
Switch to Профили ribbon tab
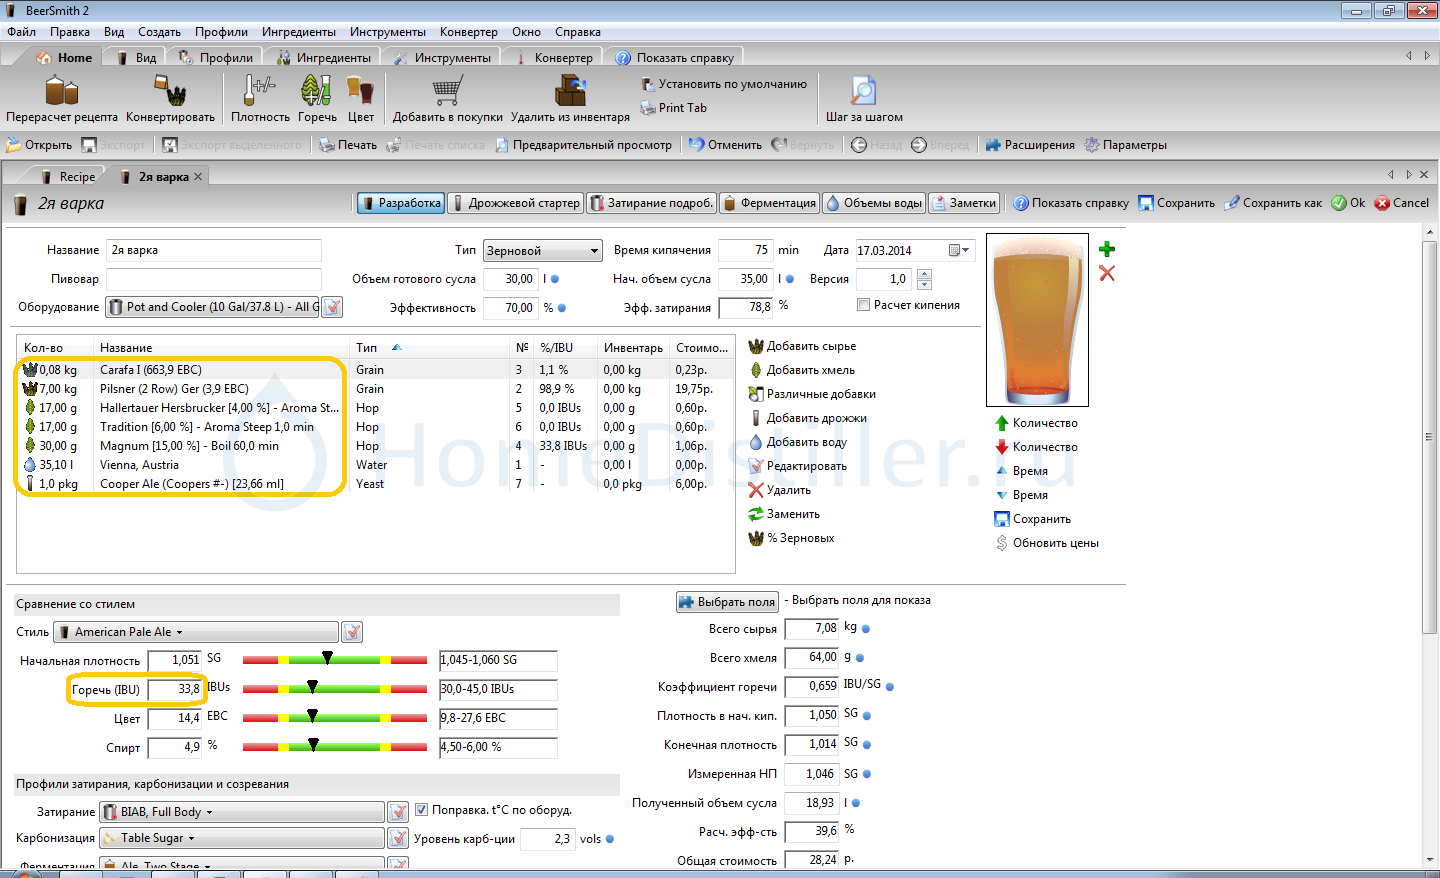click(x=216, y=58)
